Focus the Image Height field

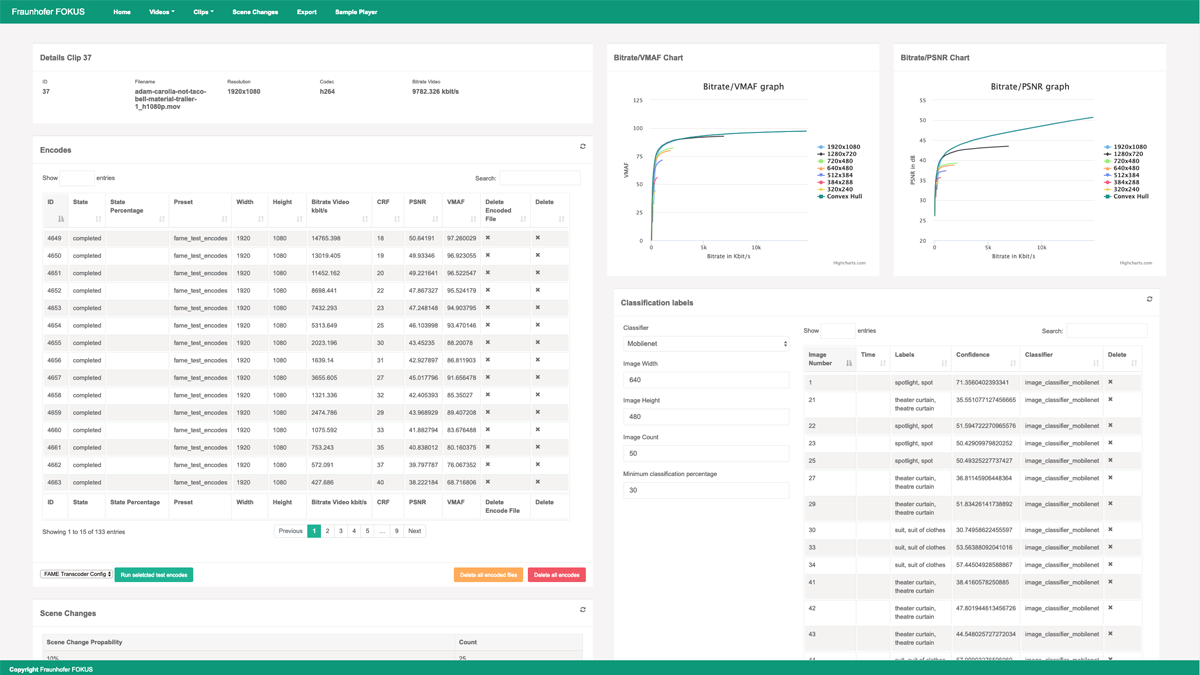[706, 416]
